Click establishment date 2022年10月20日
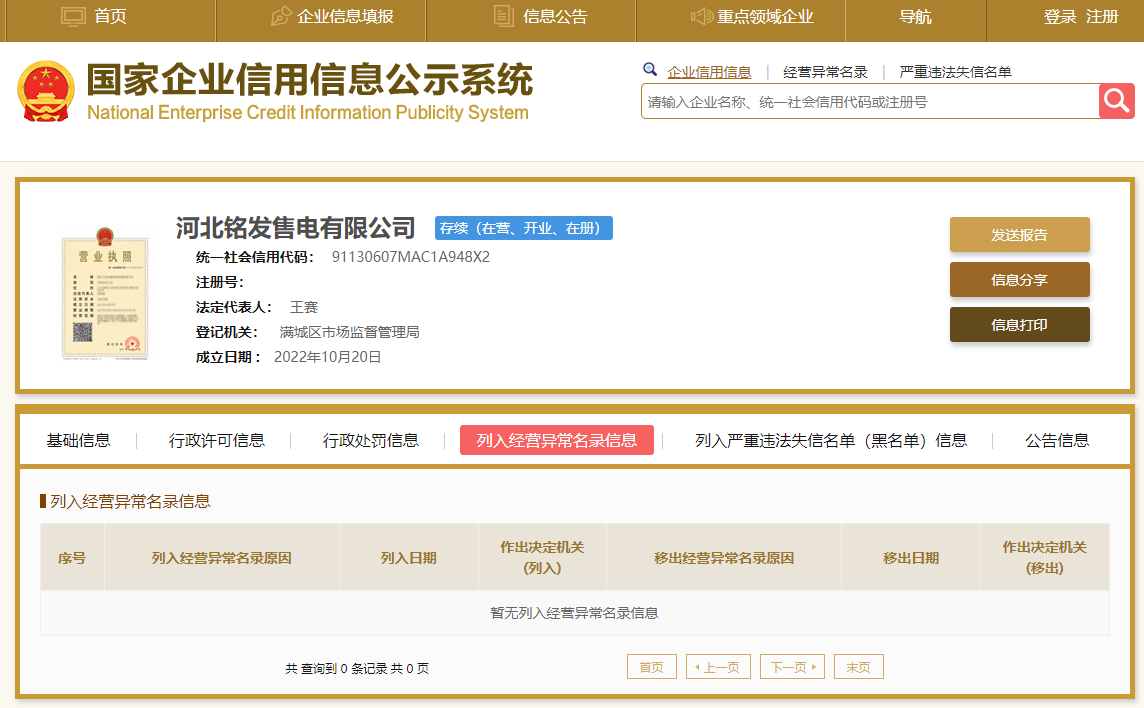Image resolution: width=1144 pixels, height=708 pixels. pyautogui.click(x=328, y=357)
